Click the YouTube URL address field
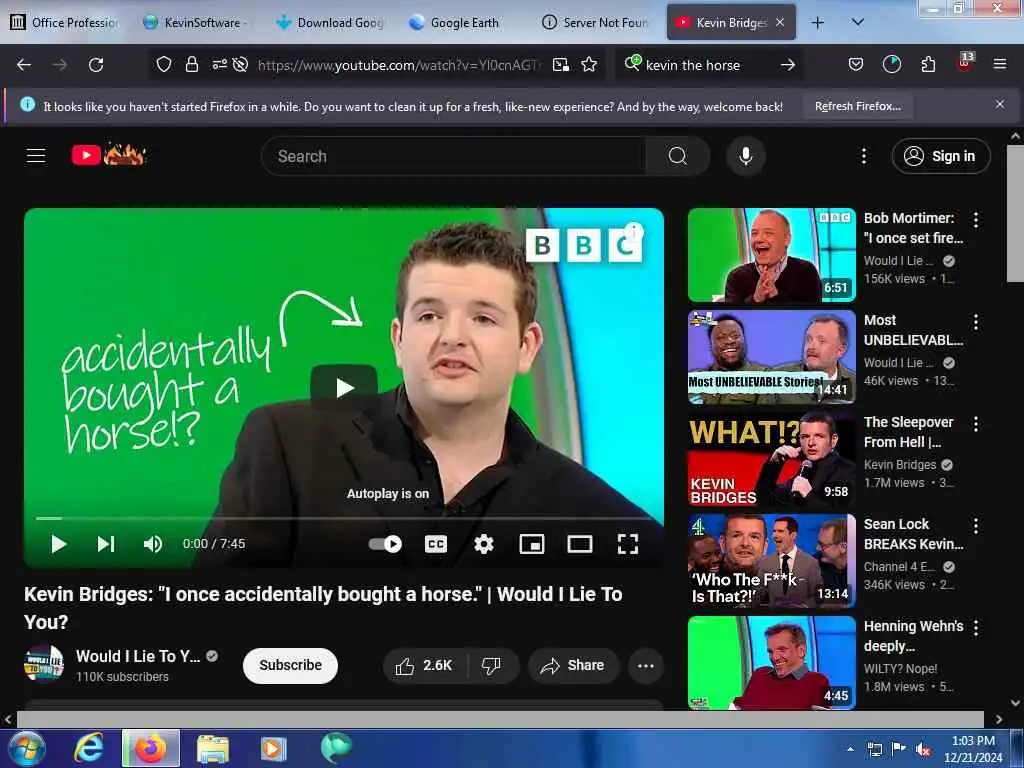Viewport: 1024px width, 768px height. (398, 65)
